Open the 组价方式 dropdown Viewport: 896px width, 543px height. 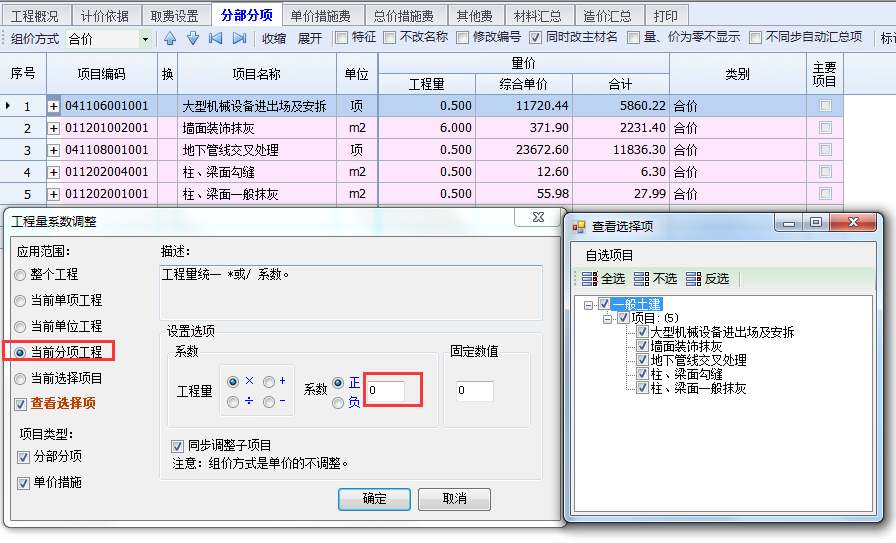coord(145,39)
